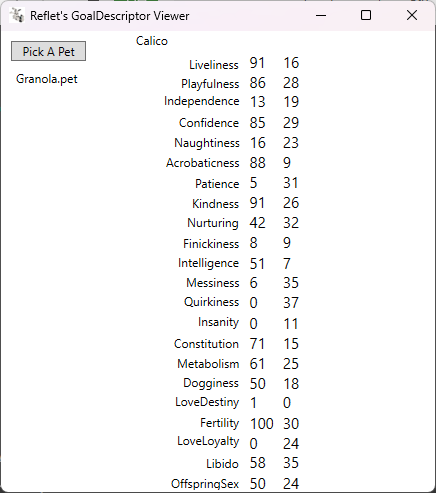
Task: Select the LoveLoyalty trait label
Action: click(208, 441)
